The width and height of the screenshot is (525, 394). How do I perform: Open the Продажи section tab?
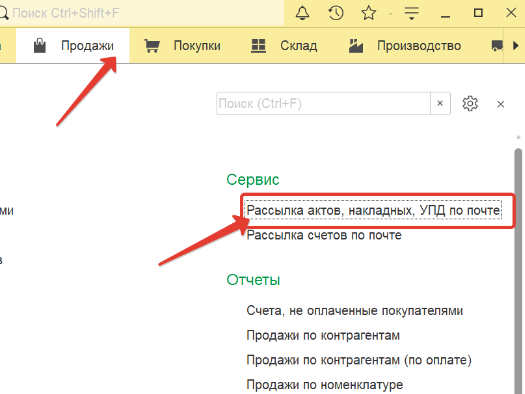pos(72,46)
